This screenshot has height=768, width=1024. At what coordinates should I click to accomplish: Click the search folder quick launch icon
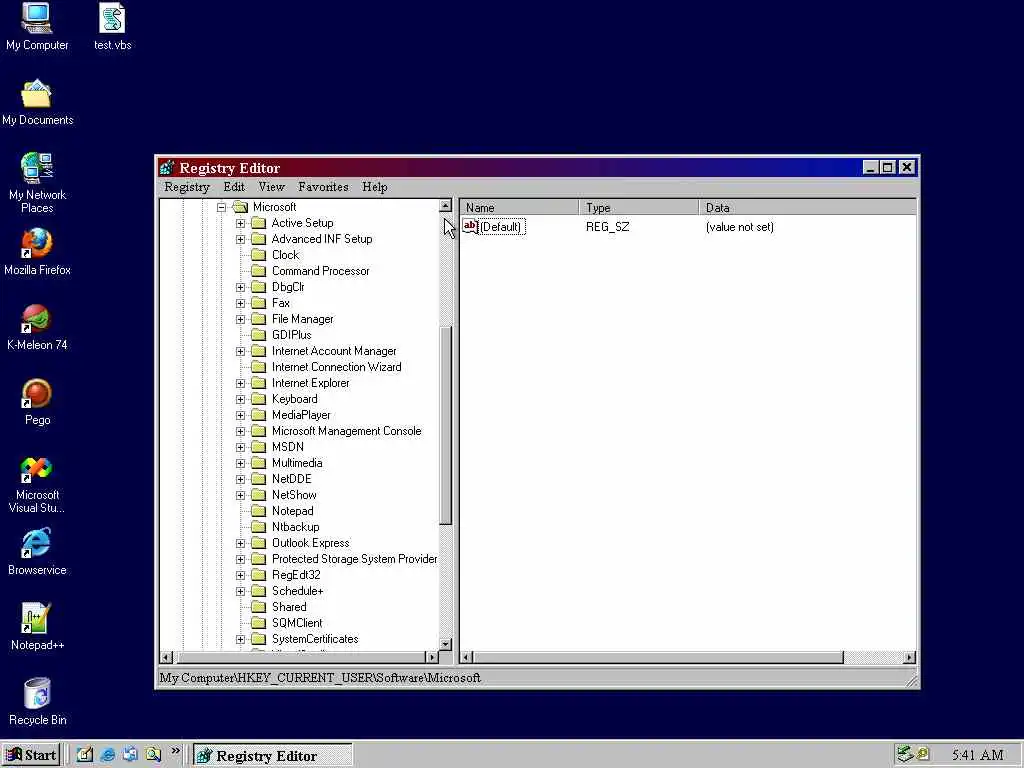point(153,755)
